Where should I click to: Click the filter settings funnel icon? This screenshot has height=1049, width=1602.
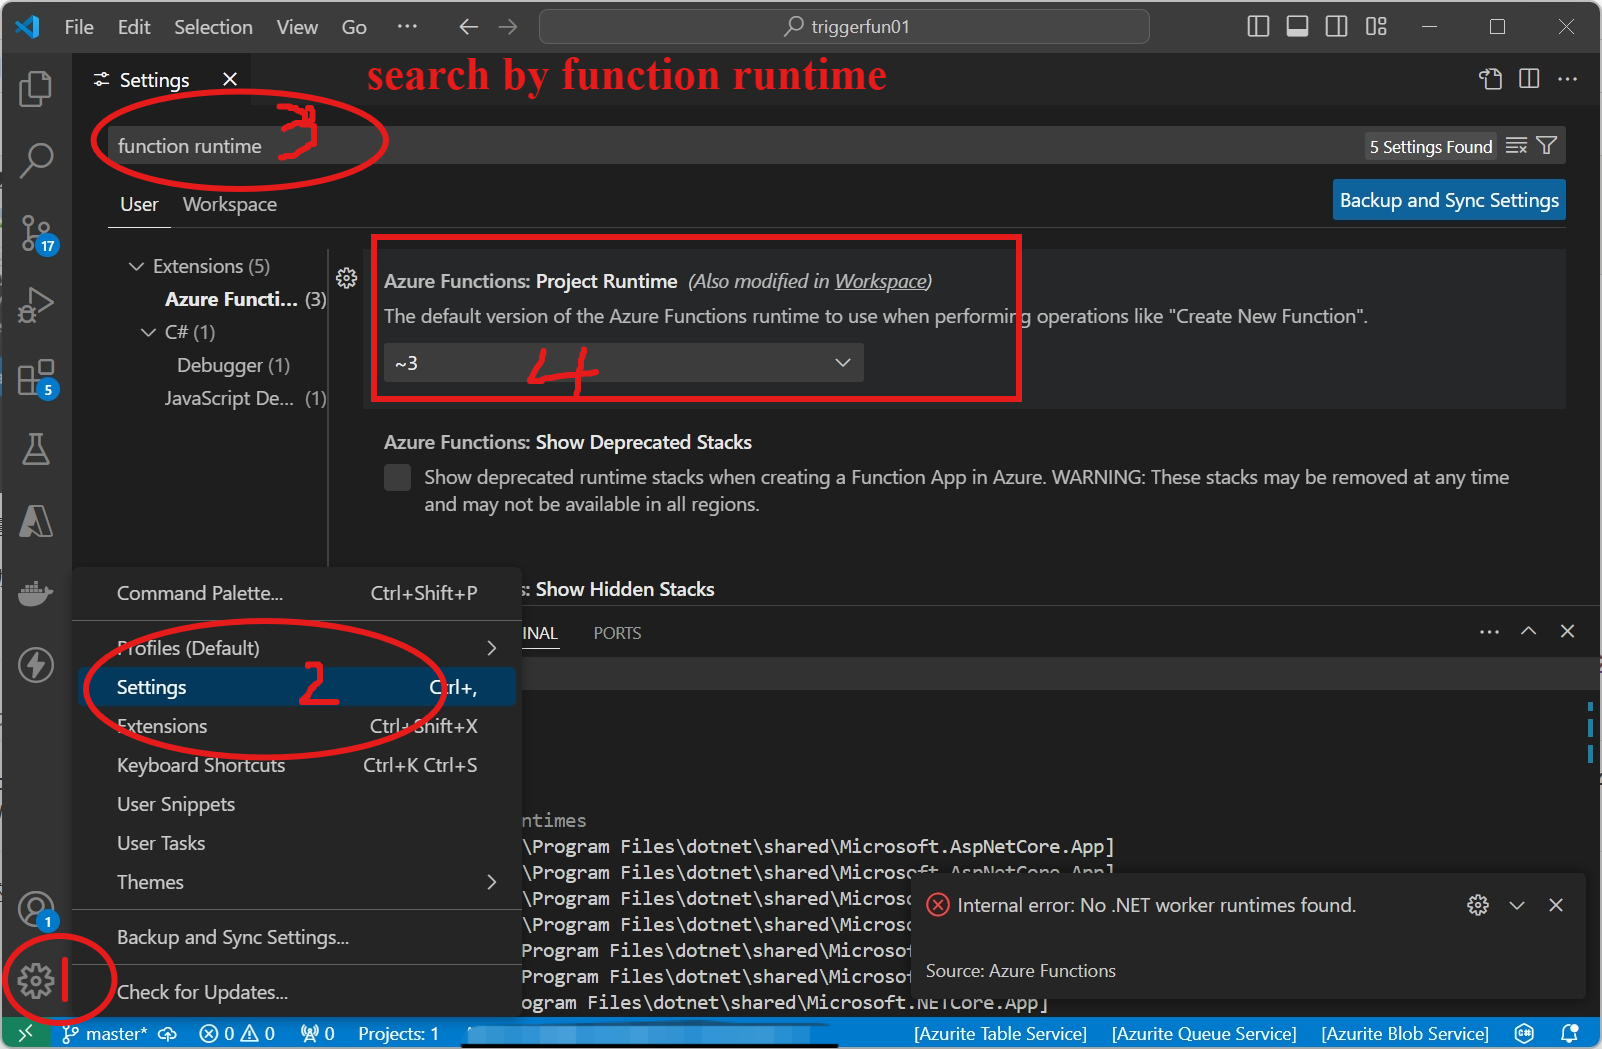[1546, 146]
